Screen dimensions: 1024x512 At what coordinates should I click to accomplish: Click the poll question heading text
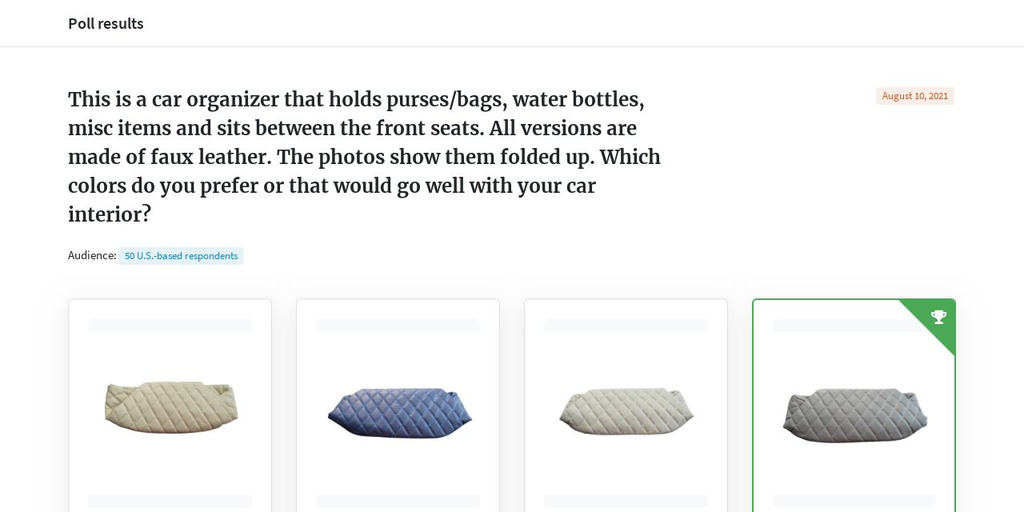pos(364,157)
